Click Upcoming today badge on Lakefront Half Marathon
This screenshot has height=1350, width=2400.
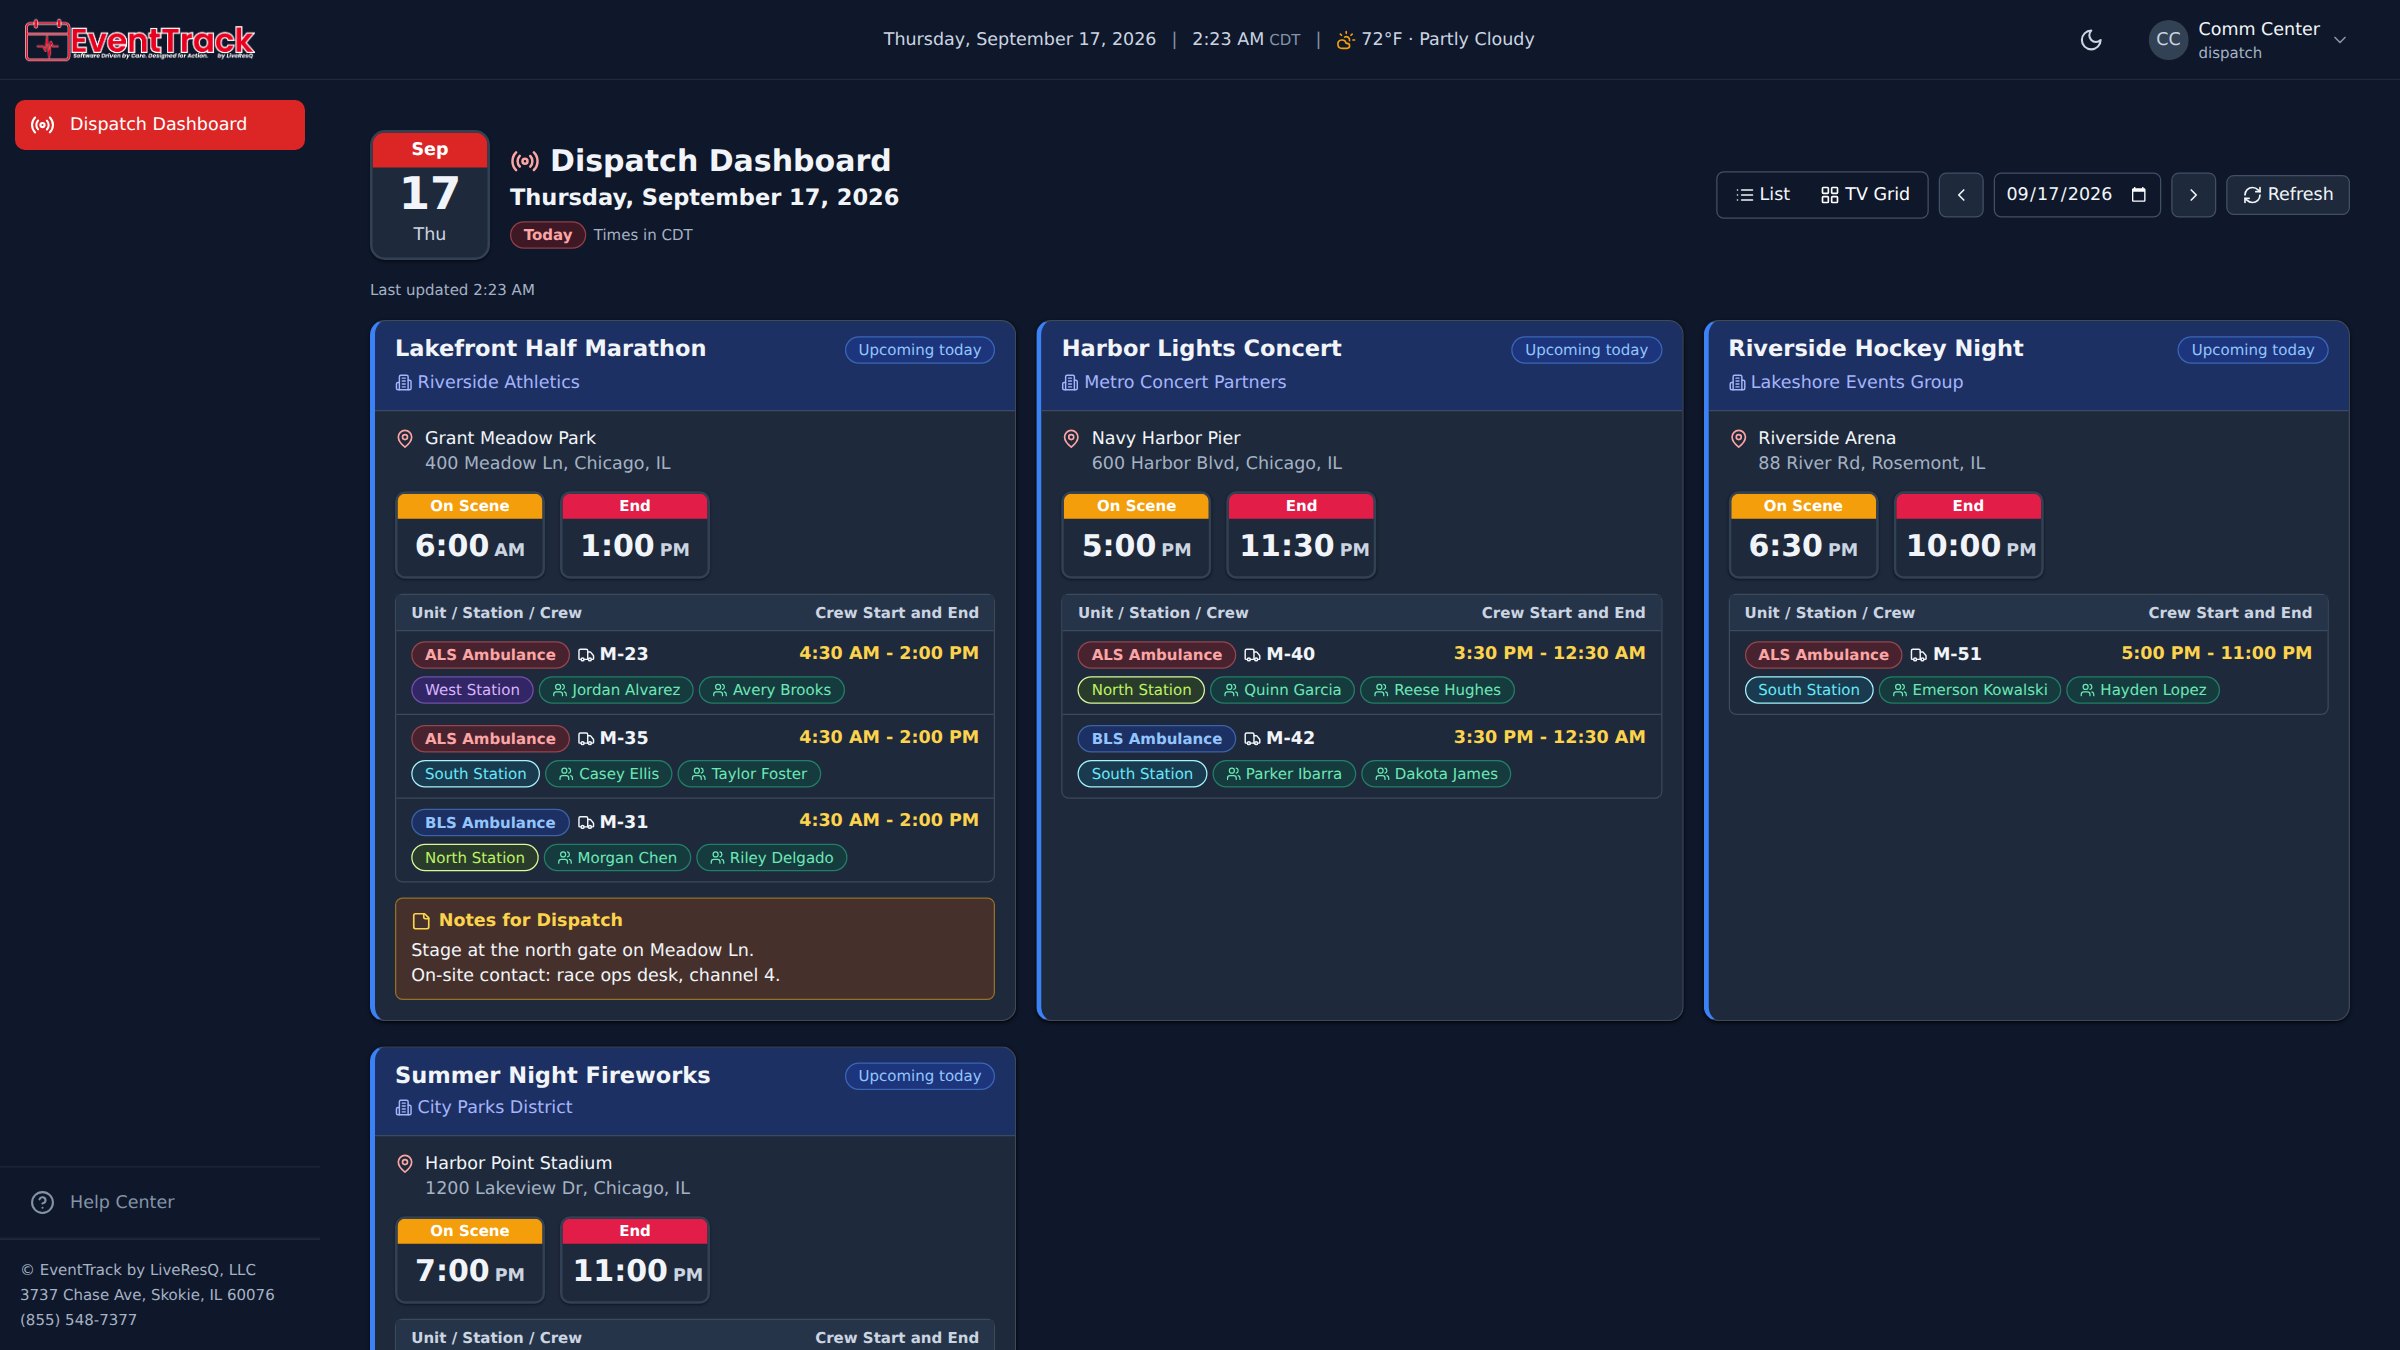919,350
